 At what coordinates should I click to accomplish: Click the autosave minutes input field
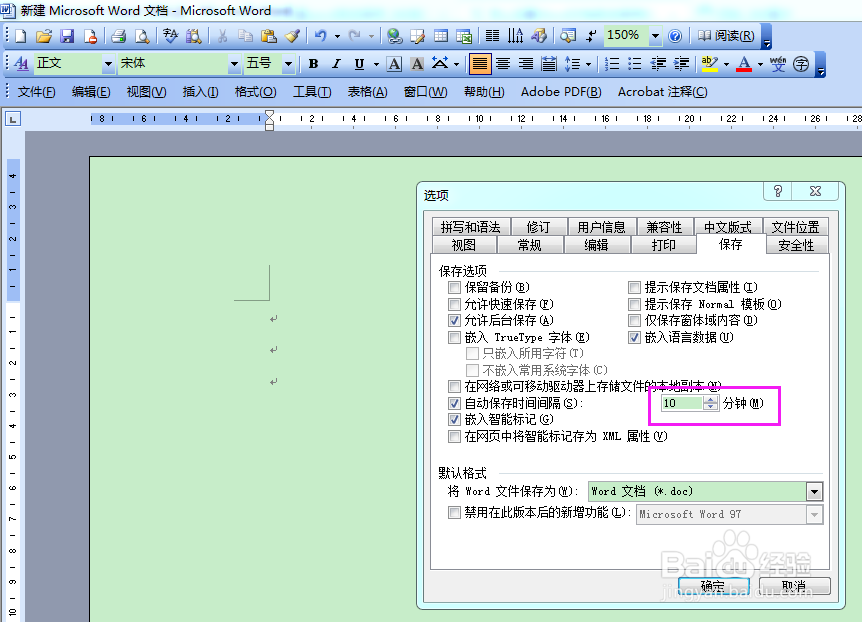tap(682, 403)
